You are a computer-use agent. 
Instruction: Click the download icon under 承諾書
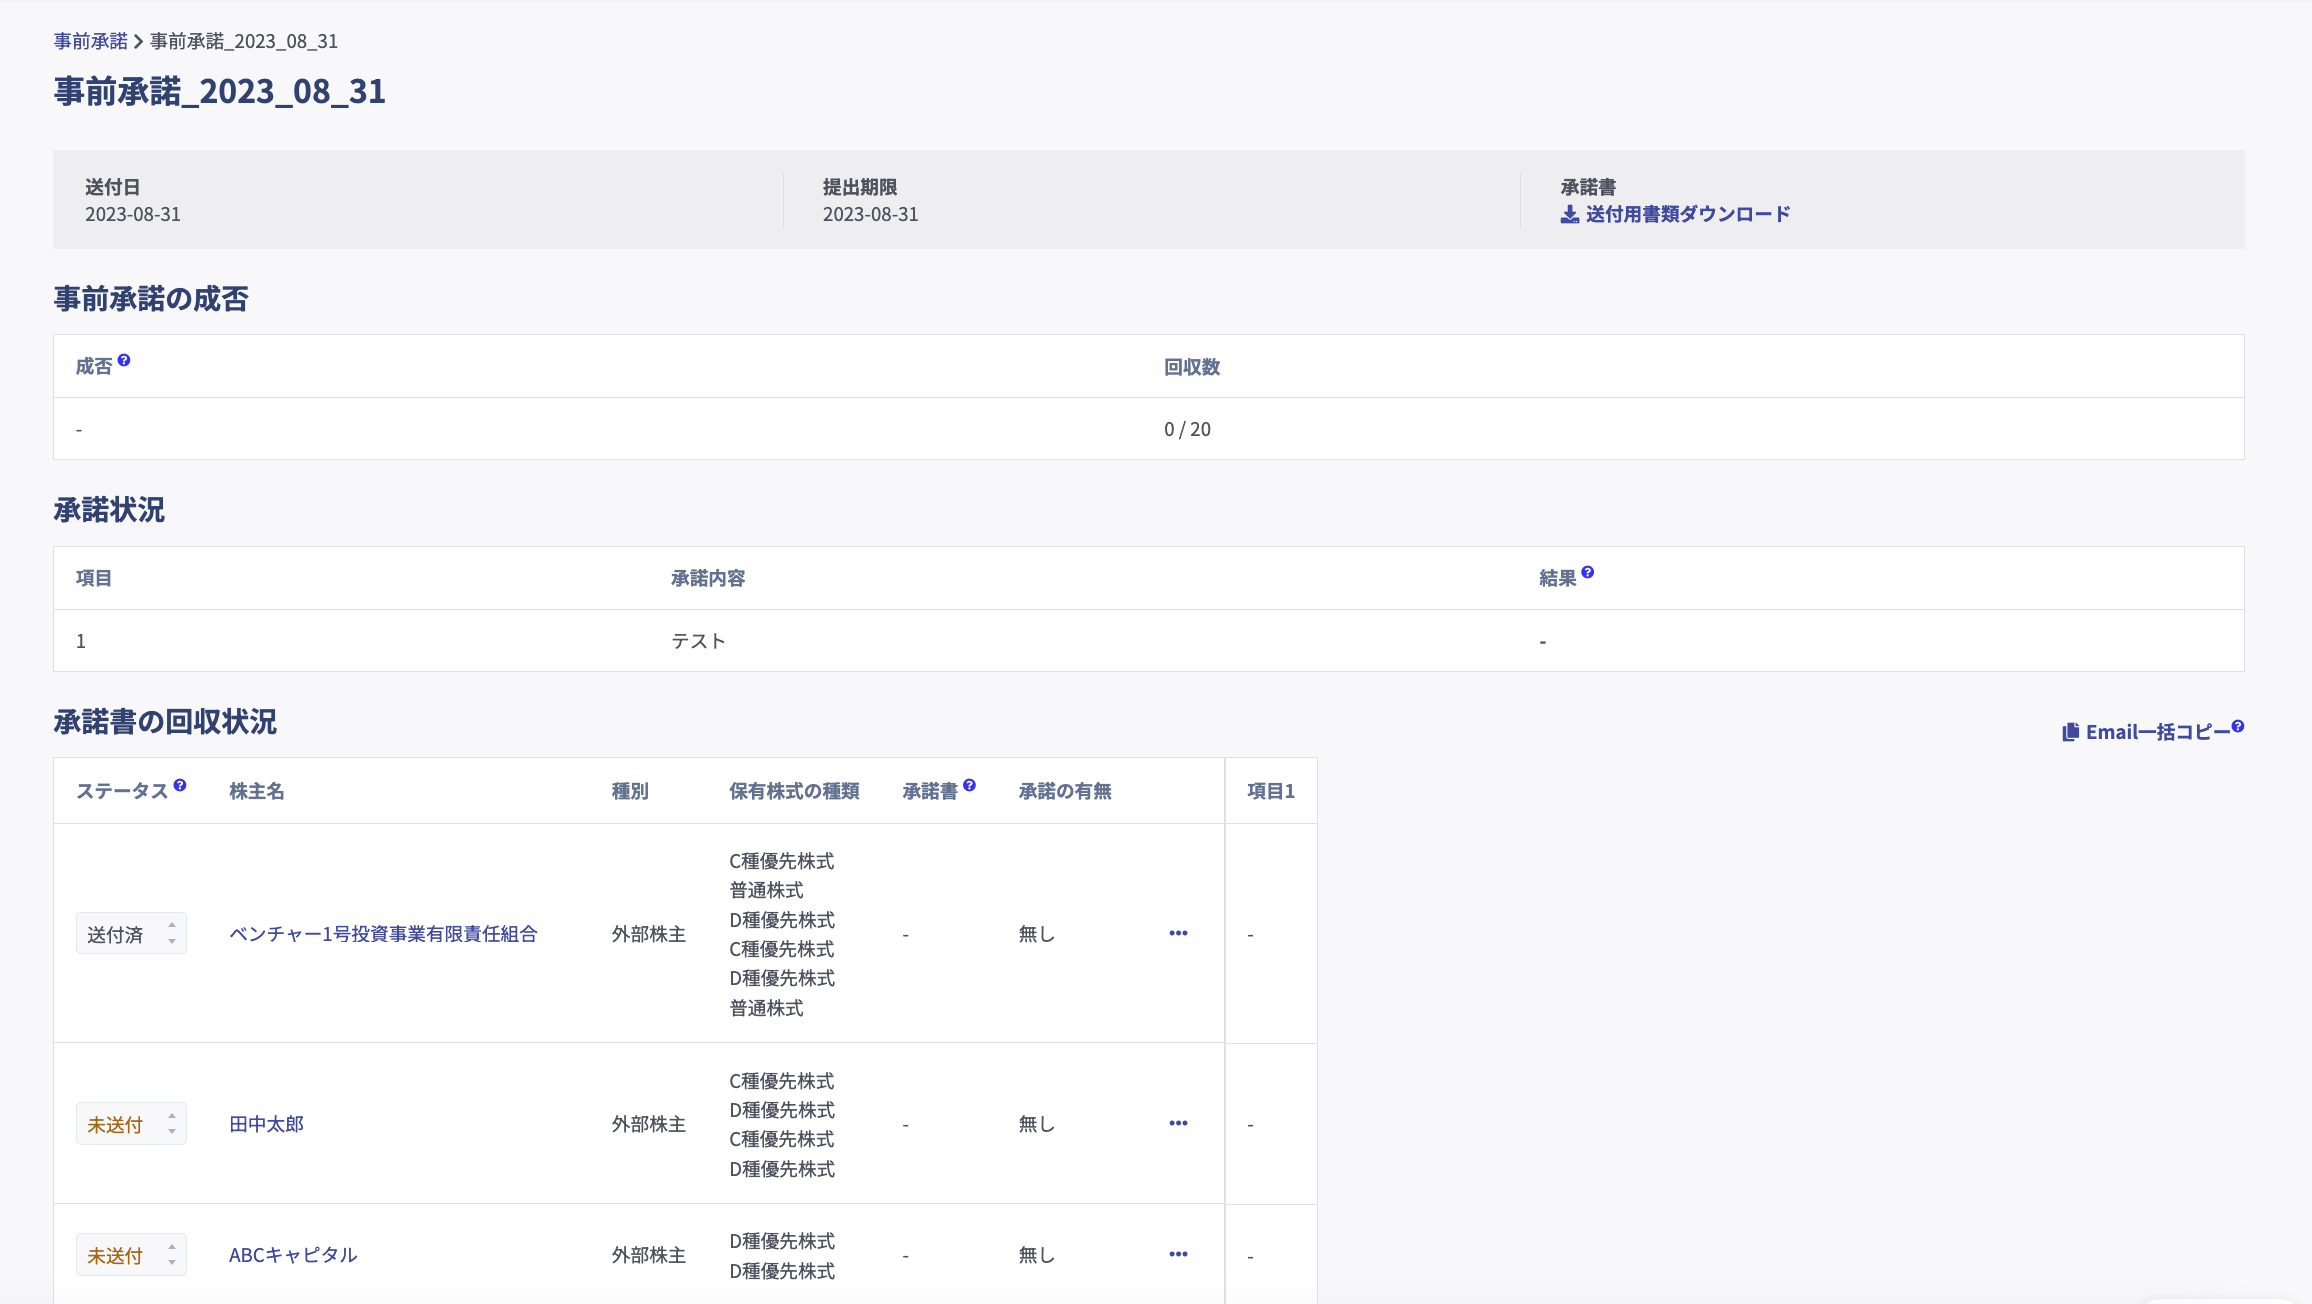point(1570,214)
